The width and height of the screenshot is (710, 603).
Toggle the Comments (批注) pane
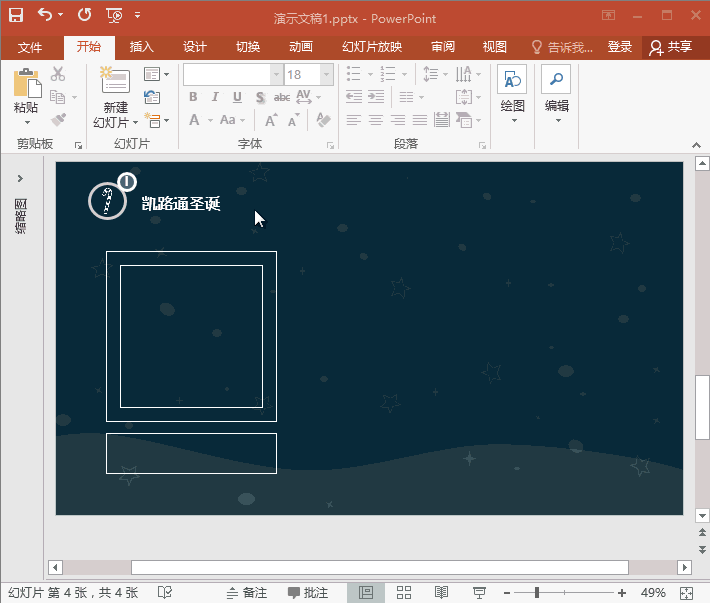coord(308,593)
